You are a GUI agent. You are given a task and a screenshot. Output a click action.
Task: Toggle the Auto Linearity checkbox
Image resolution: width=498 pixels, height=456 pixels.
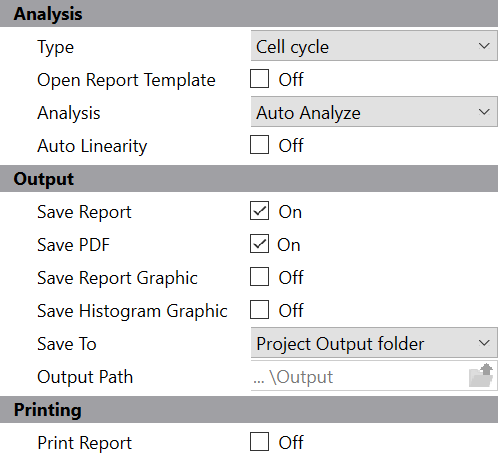[x=259, y=145]
